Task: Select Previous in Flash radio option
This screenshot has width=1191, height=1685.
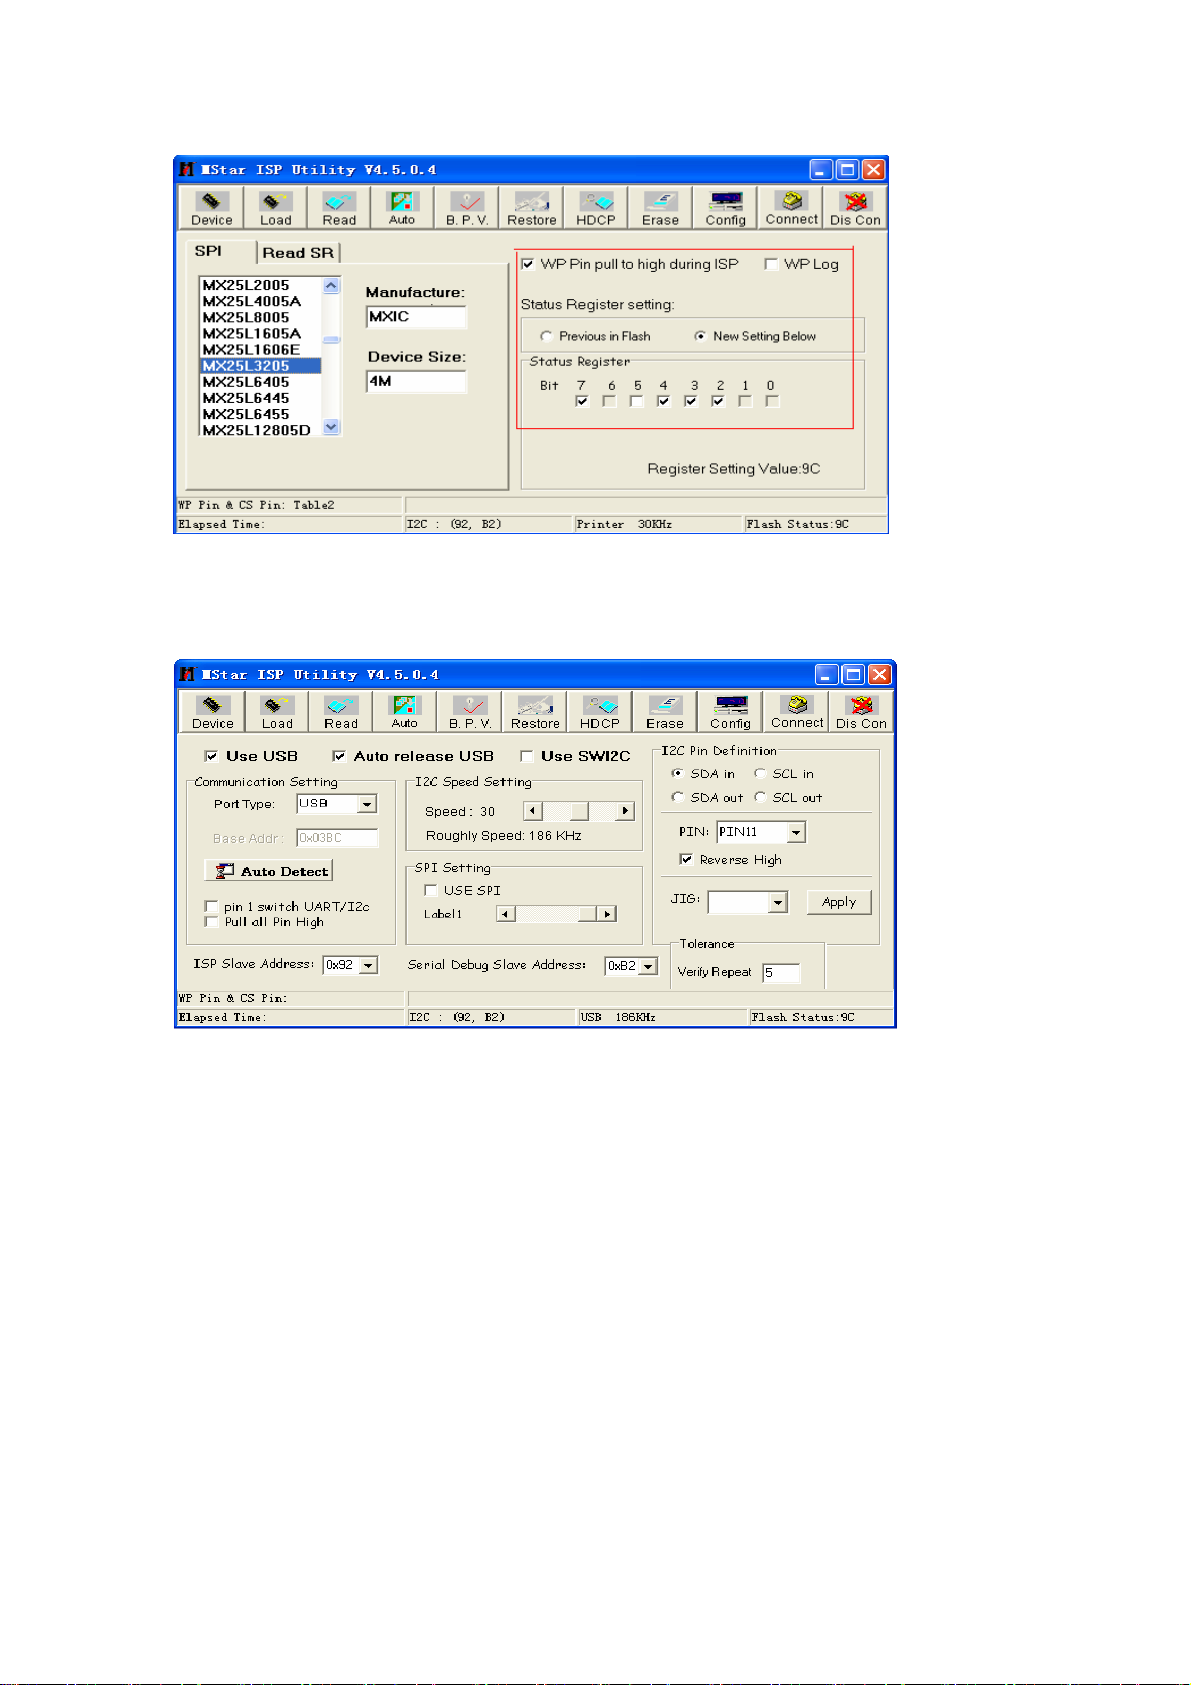Action: click(x=546, y=336)
